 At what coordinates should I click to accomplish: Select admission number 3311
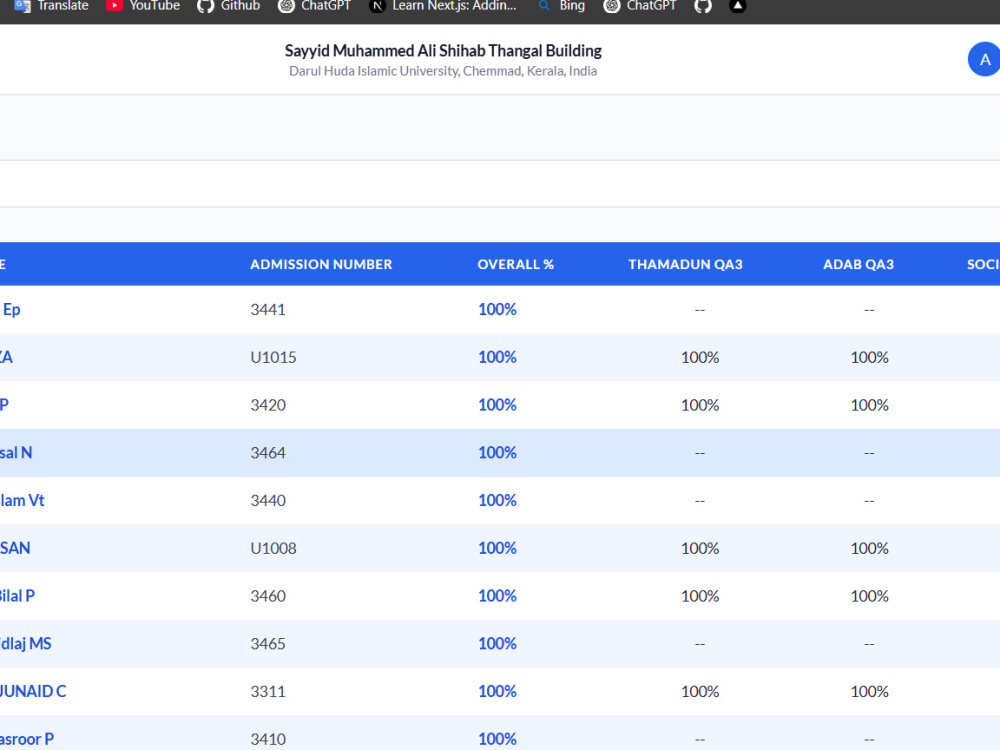(268, 691)
